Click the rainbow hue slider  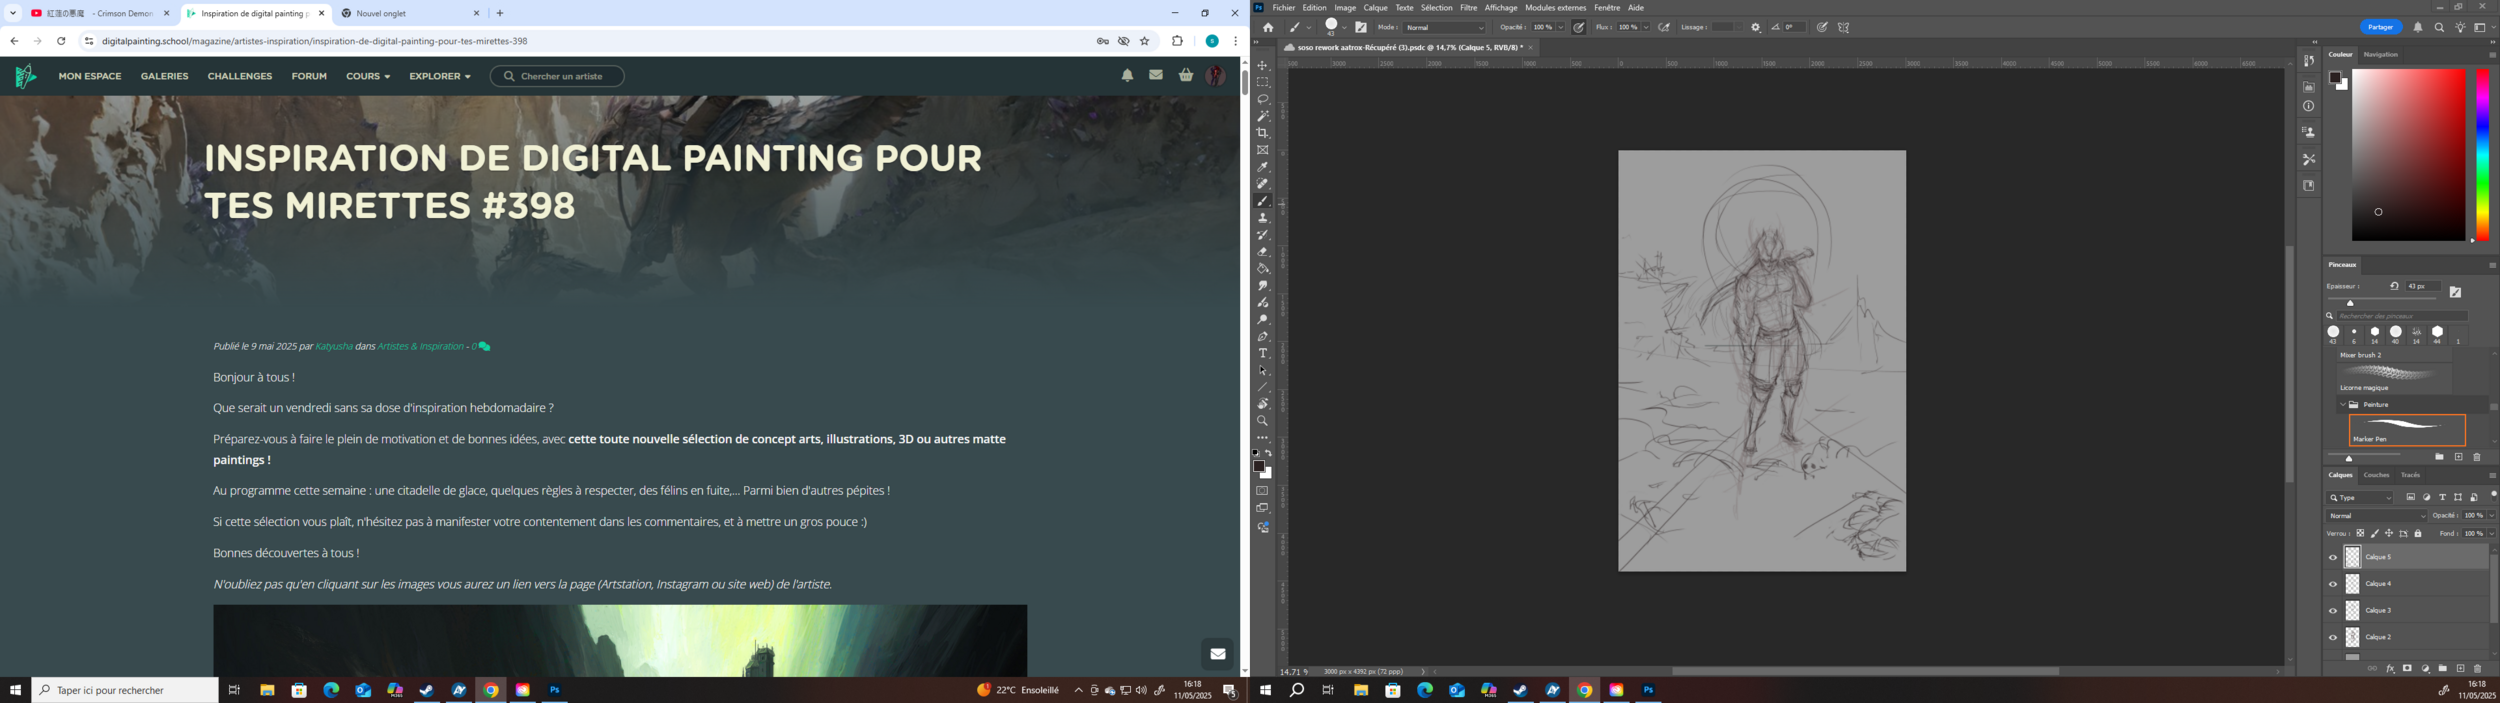2482,155
